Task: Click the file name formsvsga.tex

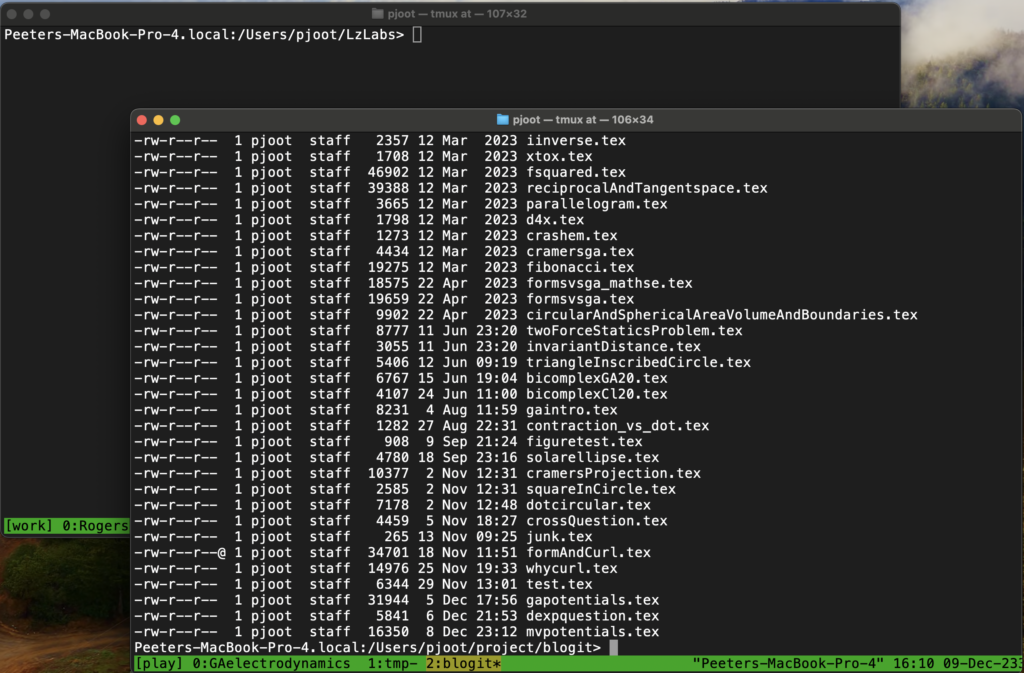Action: [580, 299]
